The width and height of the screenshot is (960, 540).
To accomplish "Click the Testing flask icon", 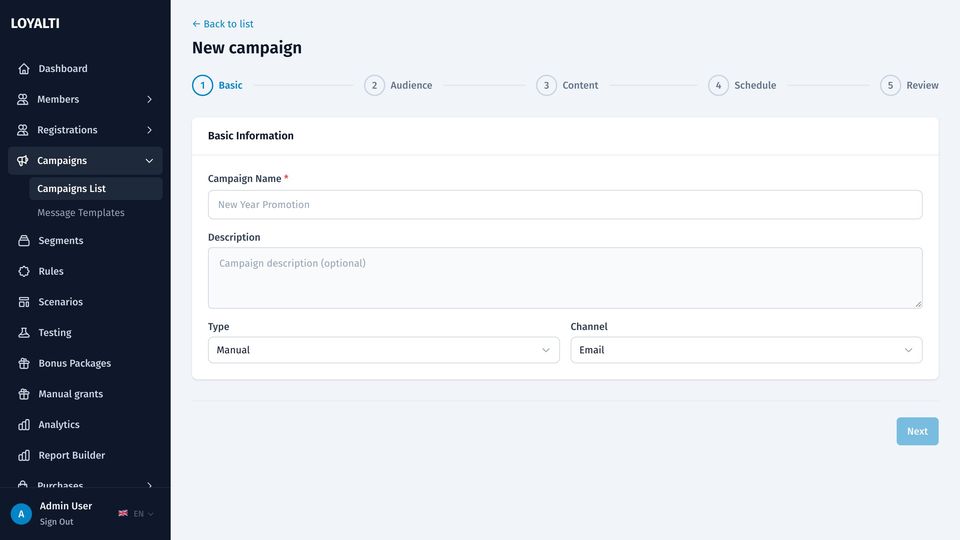I will tap(24, 332).
